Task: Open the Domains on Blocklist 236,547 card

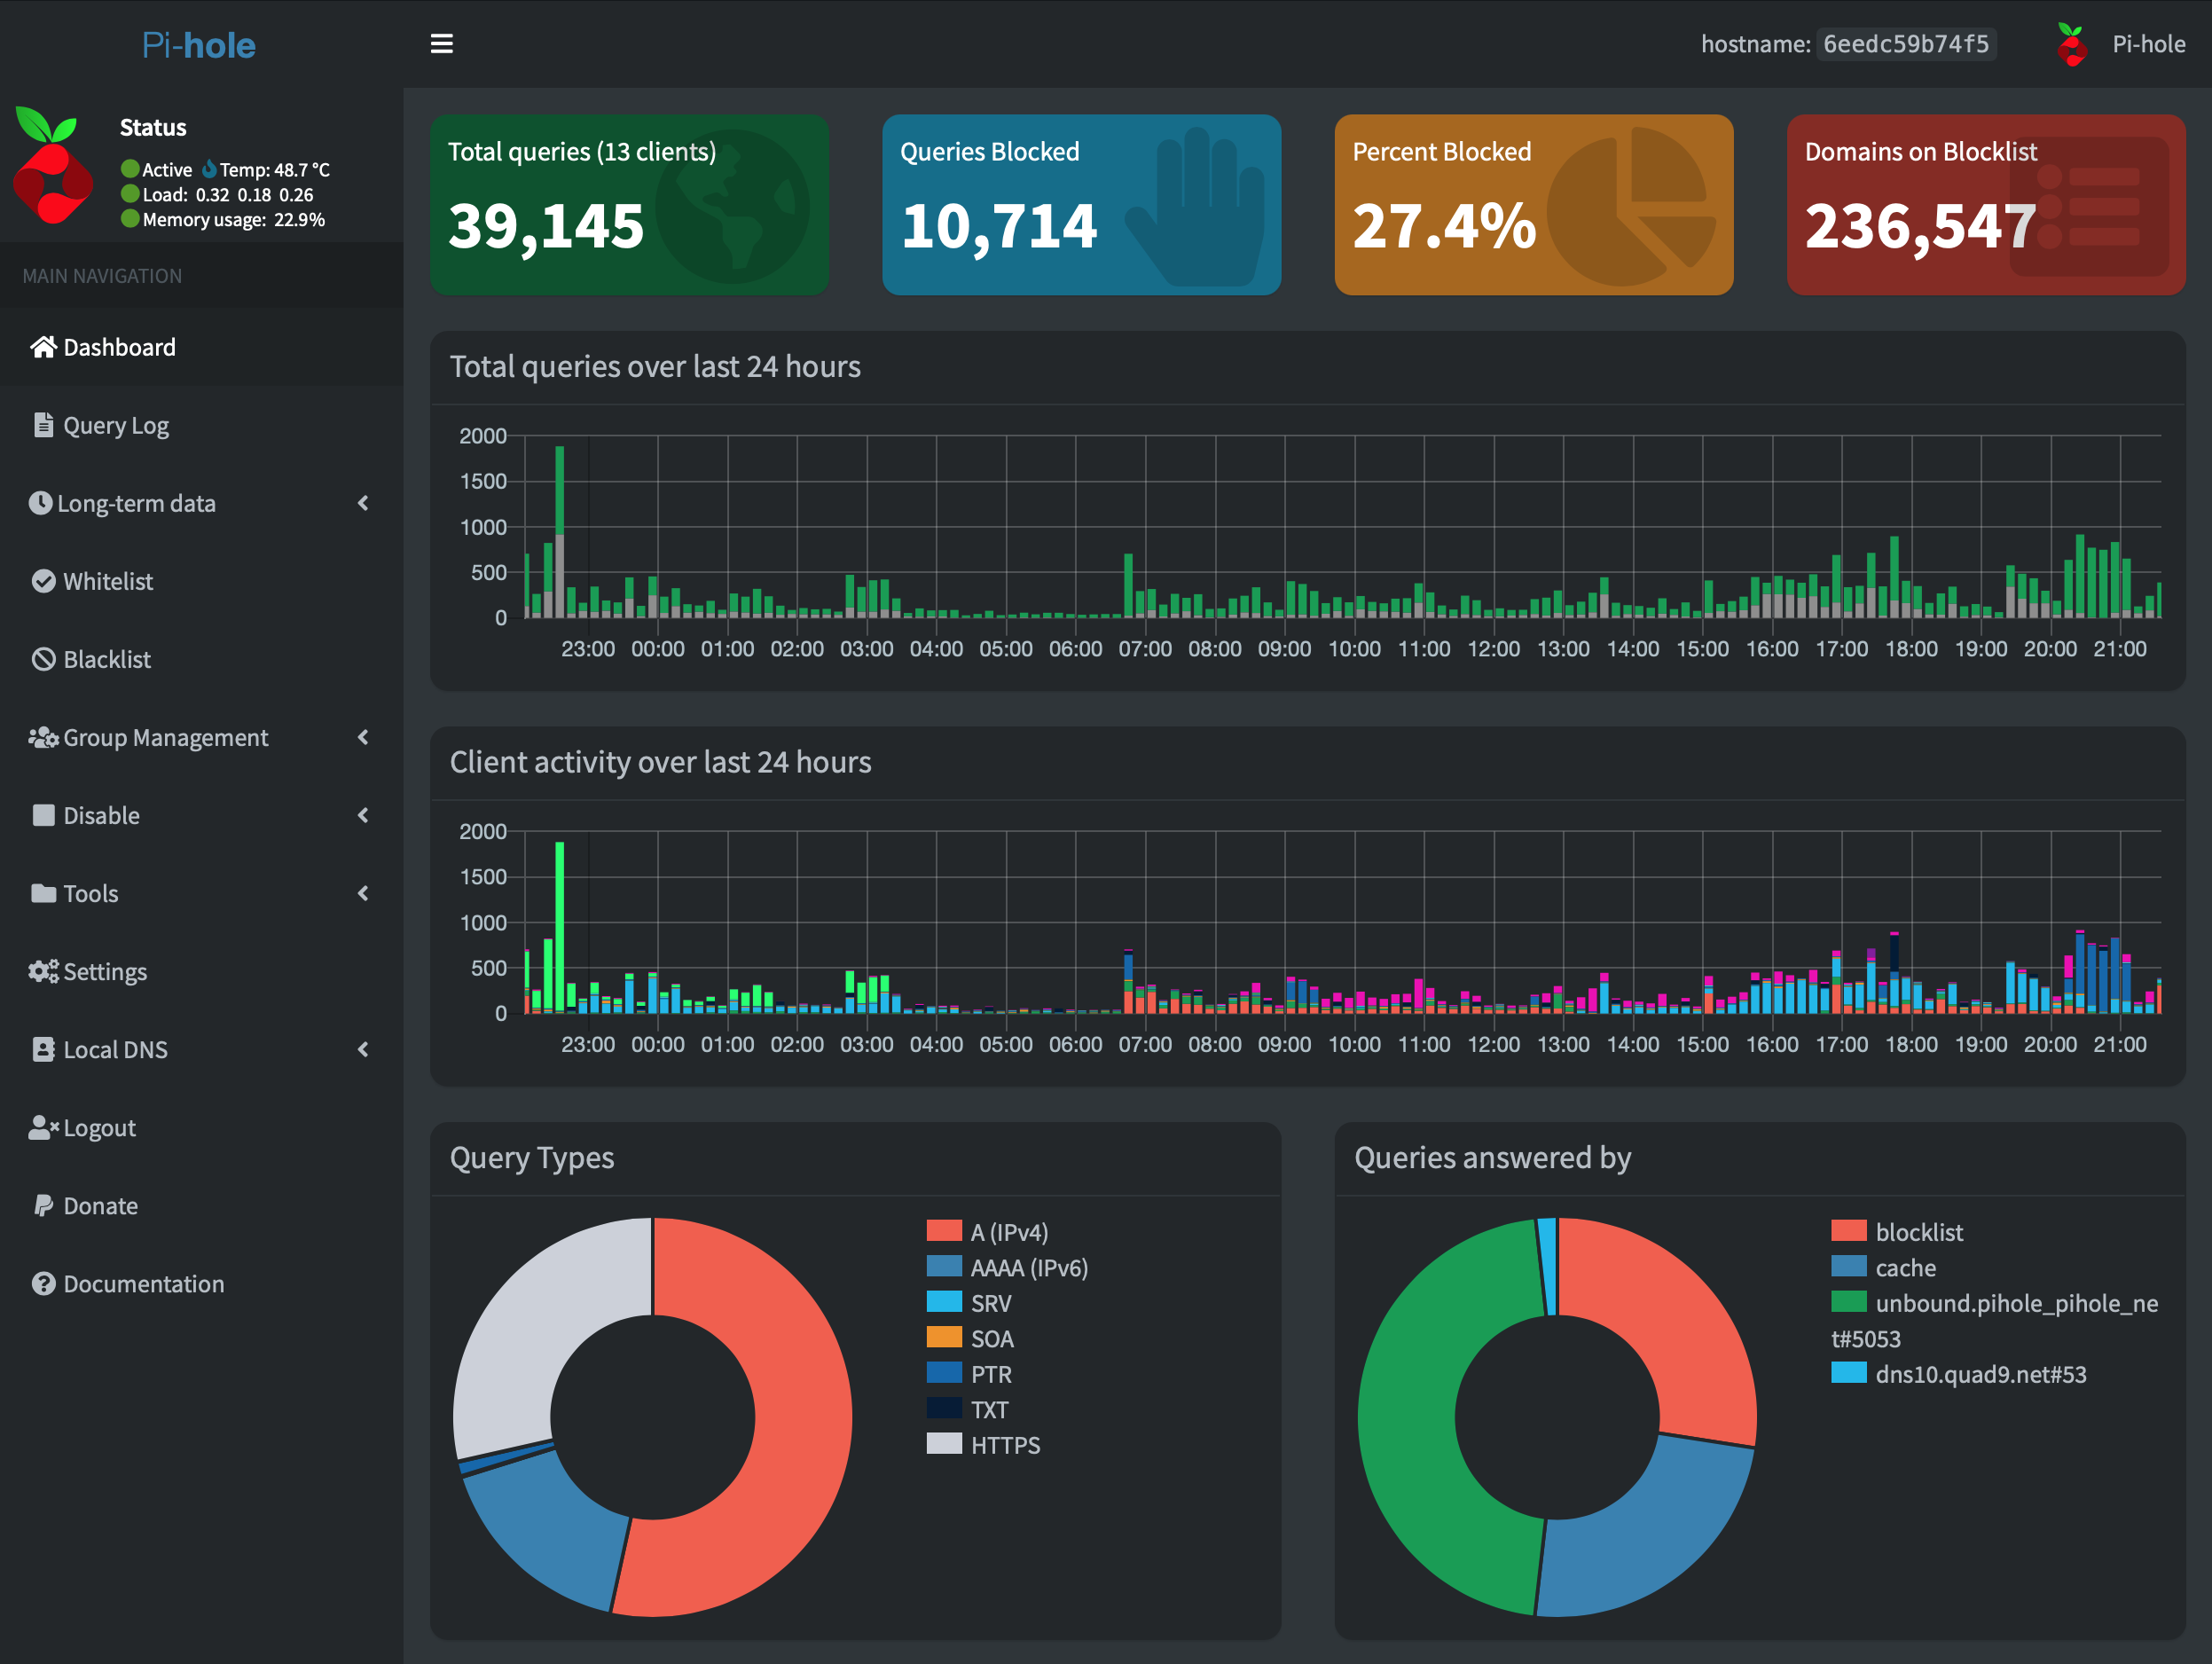Action: tap(1986, 204)
